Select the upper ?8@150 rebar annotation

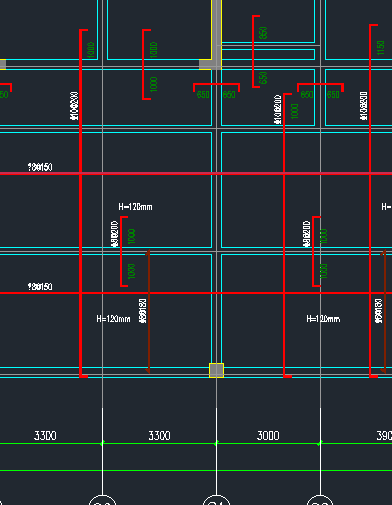pos(40,167)
